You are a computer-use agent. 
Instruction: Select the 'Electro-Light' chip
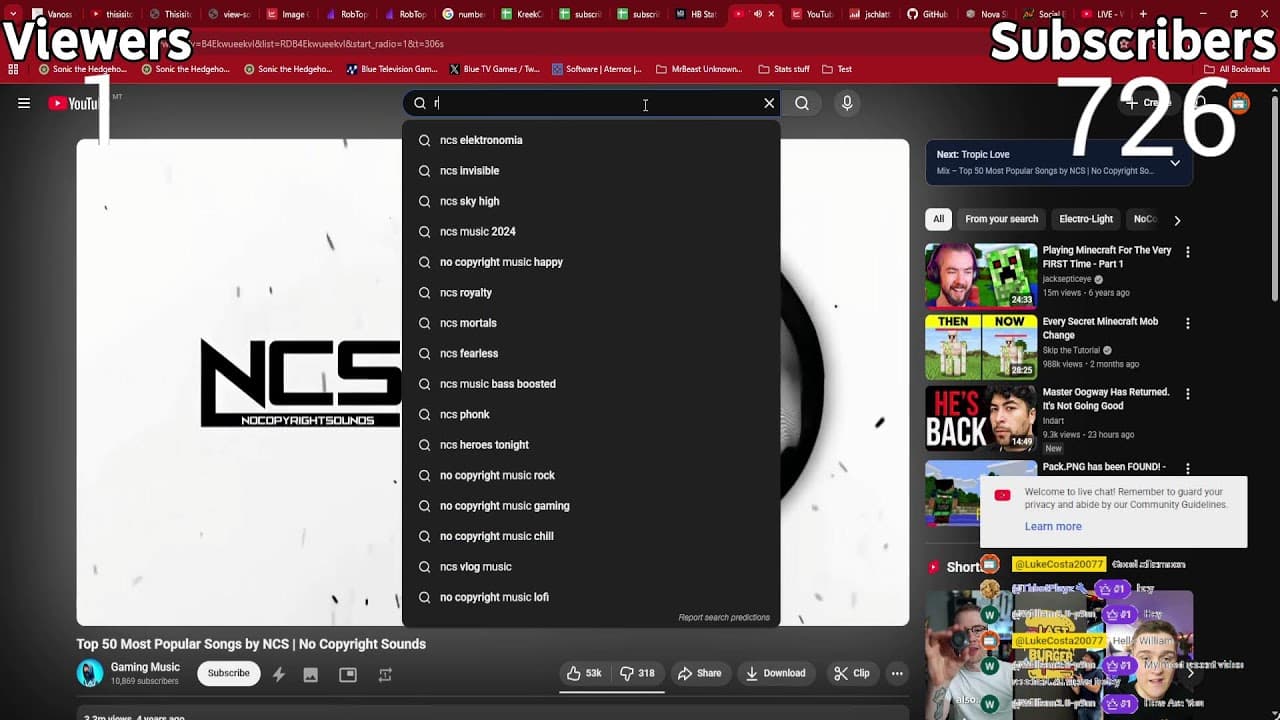[x=1086, y=219]
